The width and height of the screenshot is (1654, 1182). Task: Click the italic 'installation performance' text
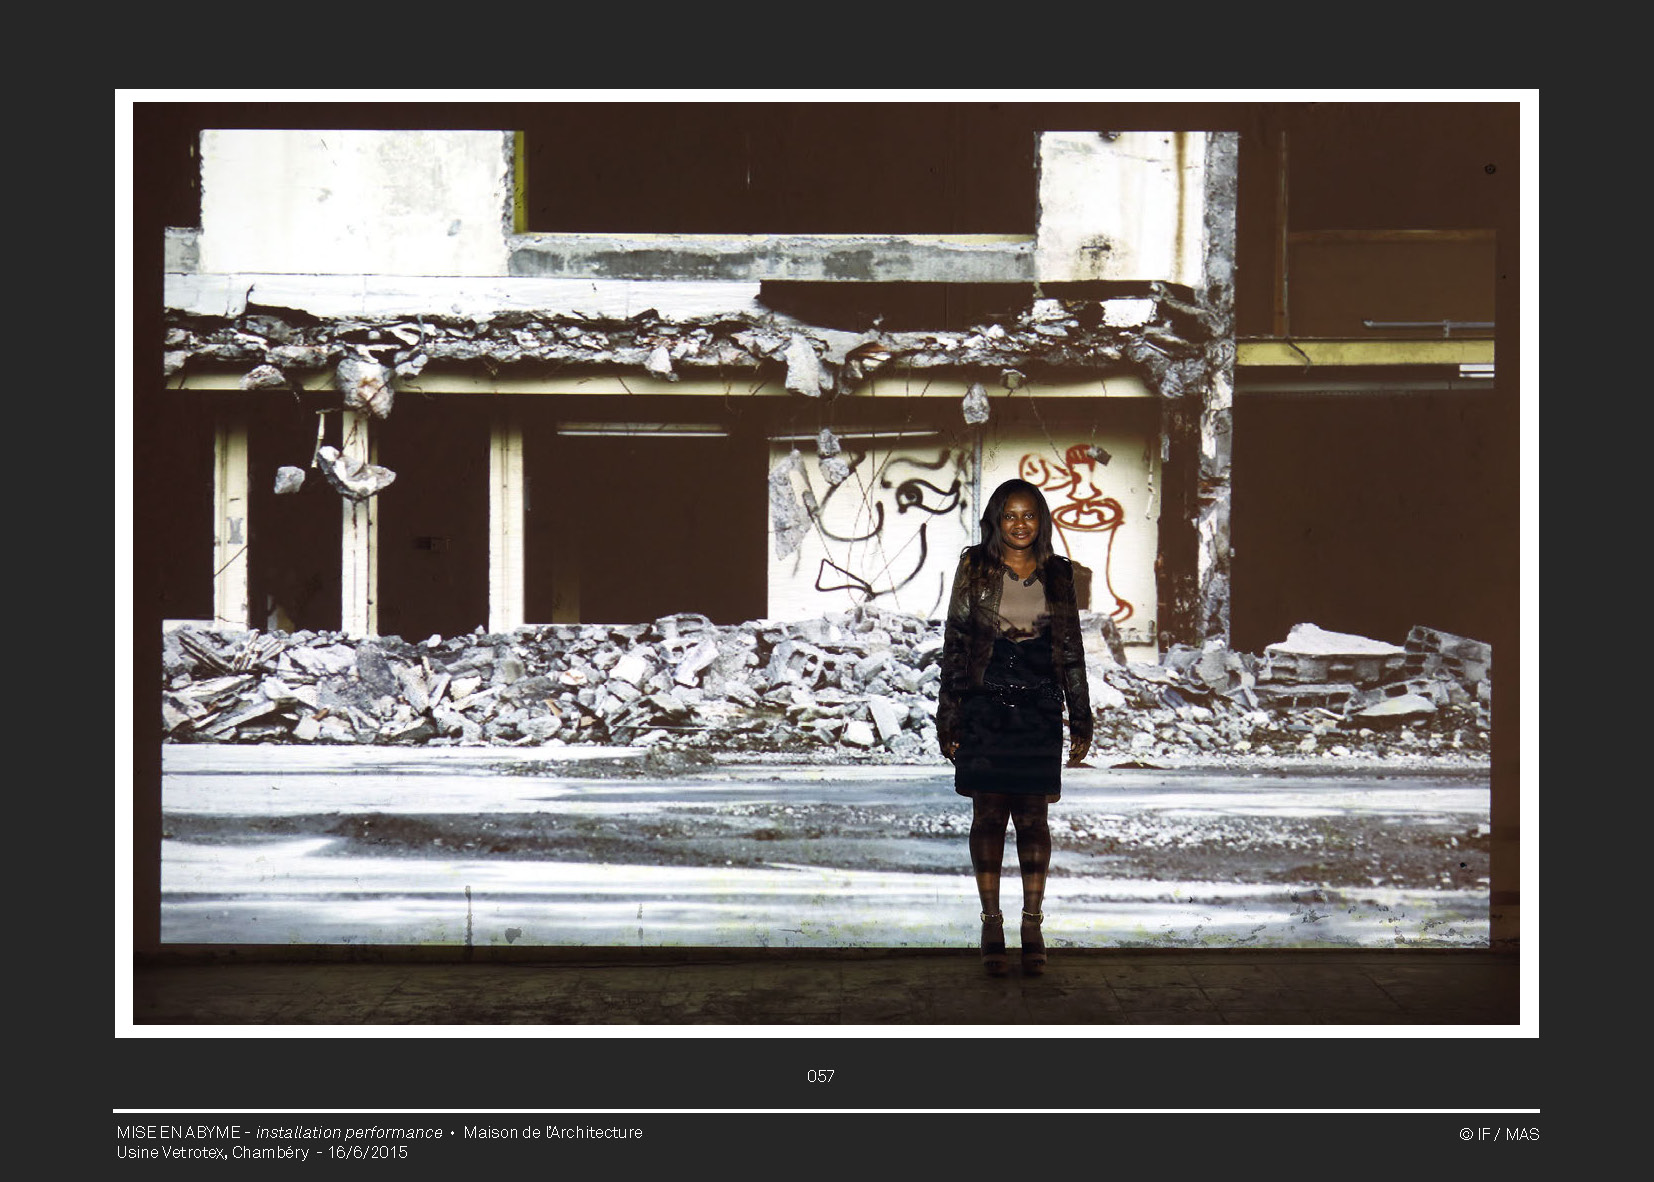(x=349, y=1132)
